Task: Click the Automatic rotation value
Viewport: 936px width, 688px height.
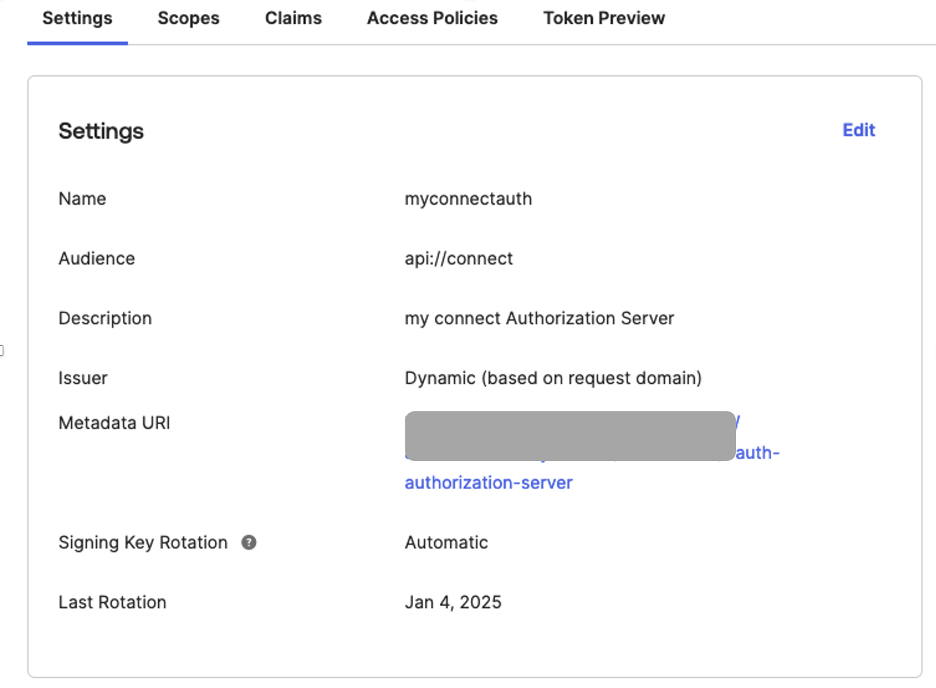Action: [446, 542]
